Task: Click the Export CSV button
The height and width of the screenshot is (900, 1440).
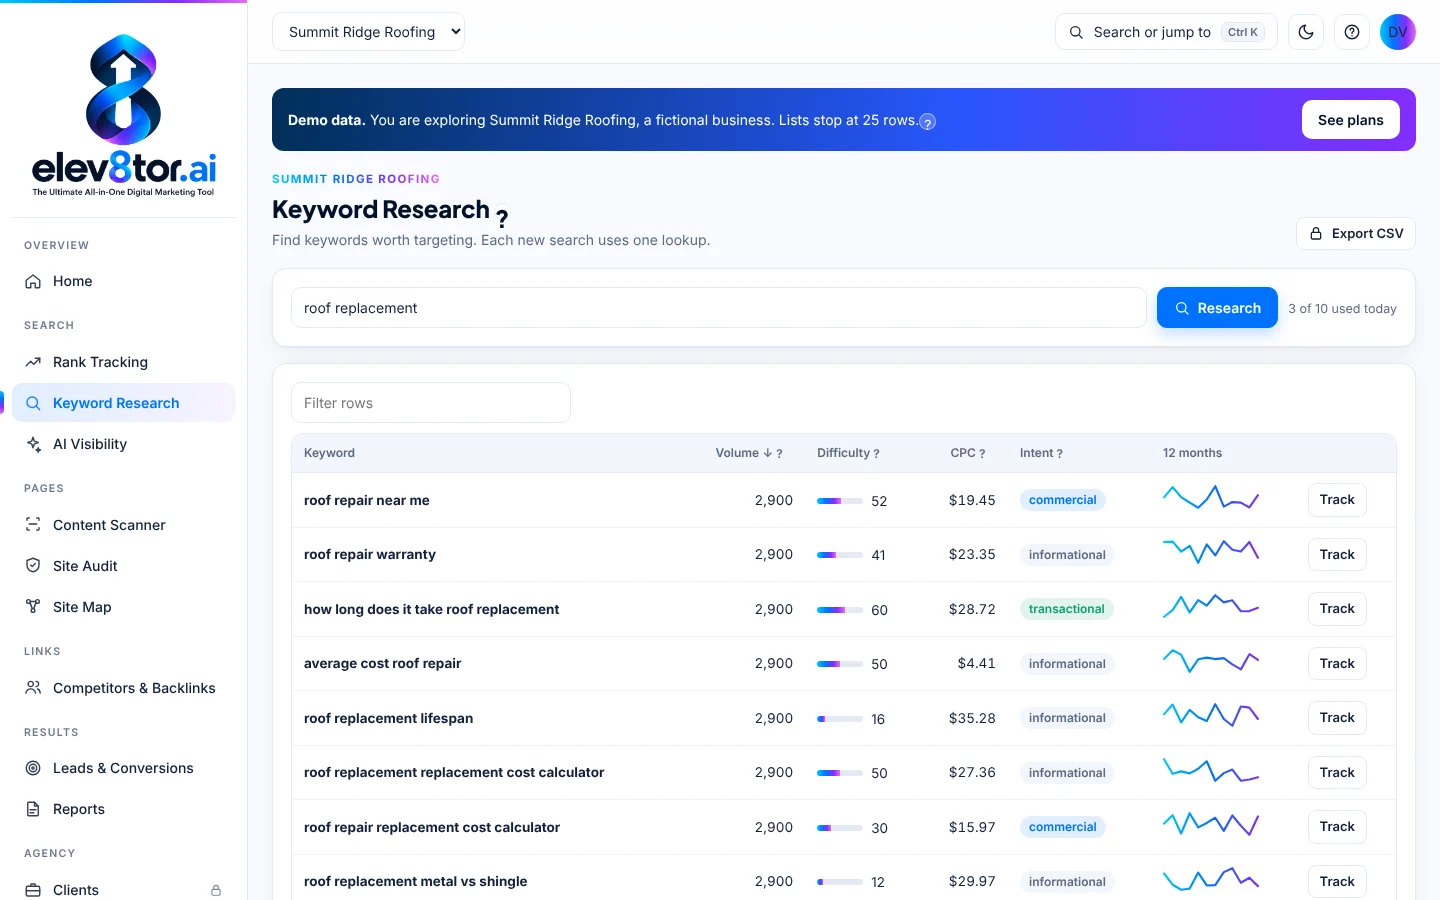Action: coord(1356,234)
